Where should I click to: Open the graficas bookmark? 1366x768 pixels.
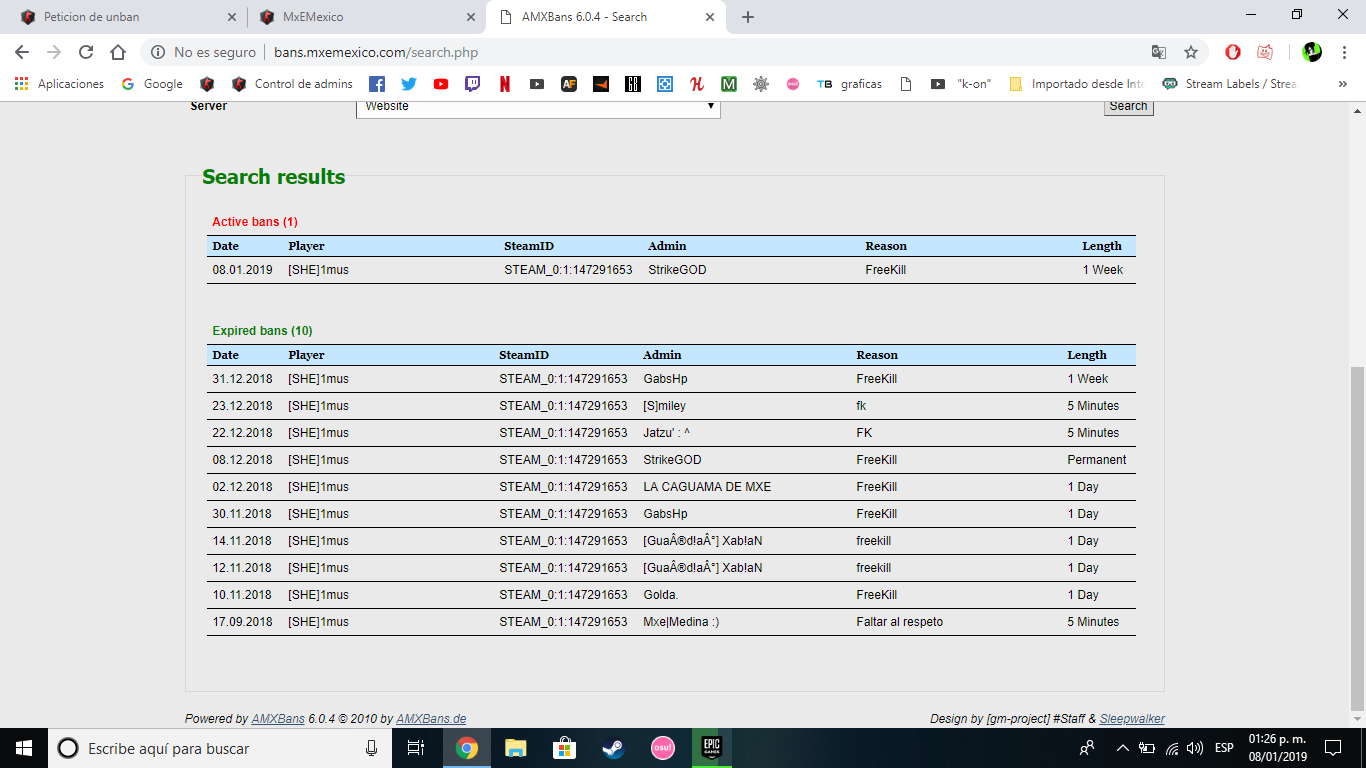click(849, 84)
